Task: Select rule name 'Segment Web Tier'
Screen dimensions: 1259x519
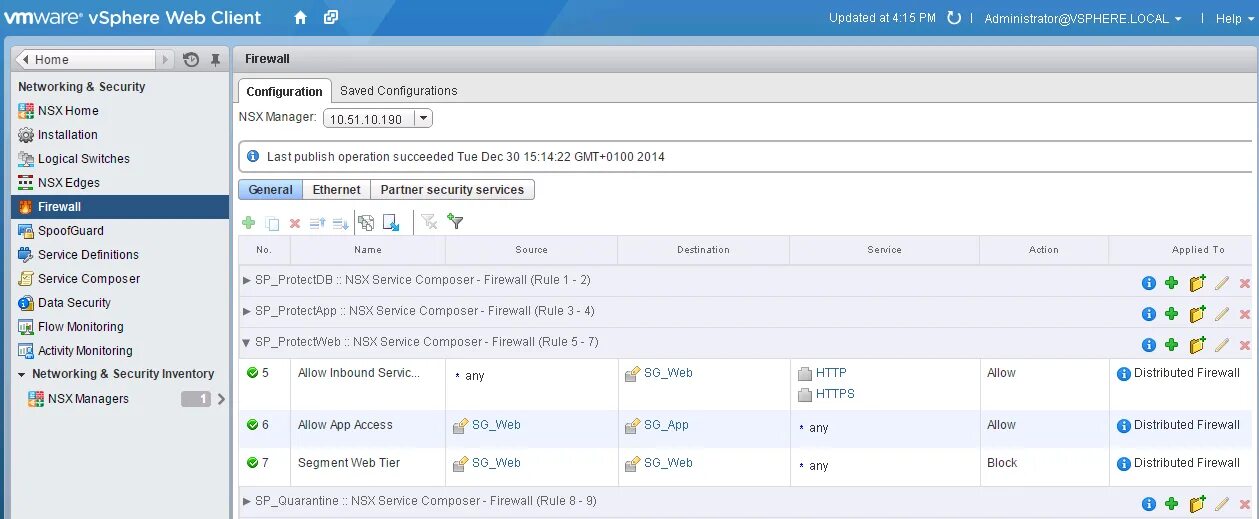Action: pos(350,463)
